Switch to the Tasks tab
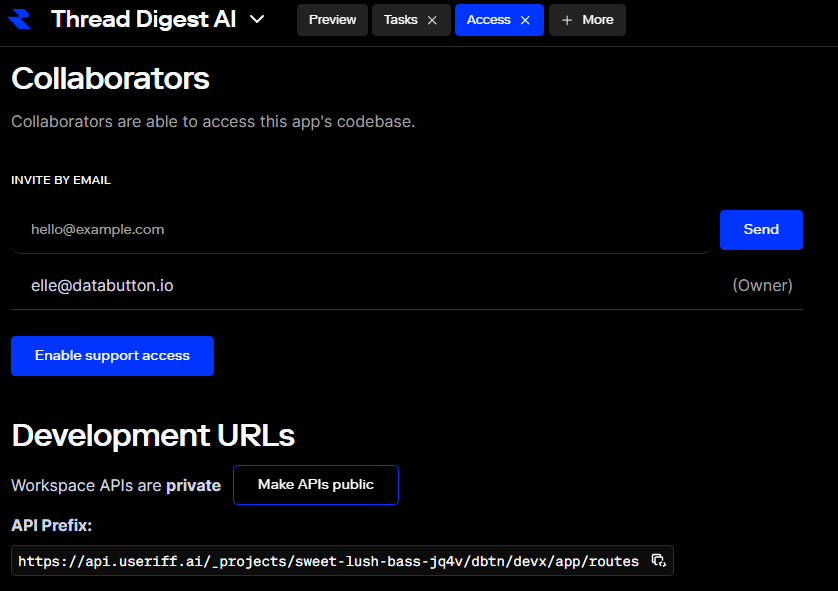 (401, 20)
